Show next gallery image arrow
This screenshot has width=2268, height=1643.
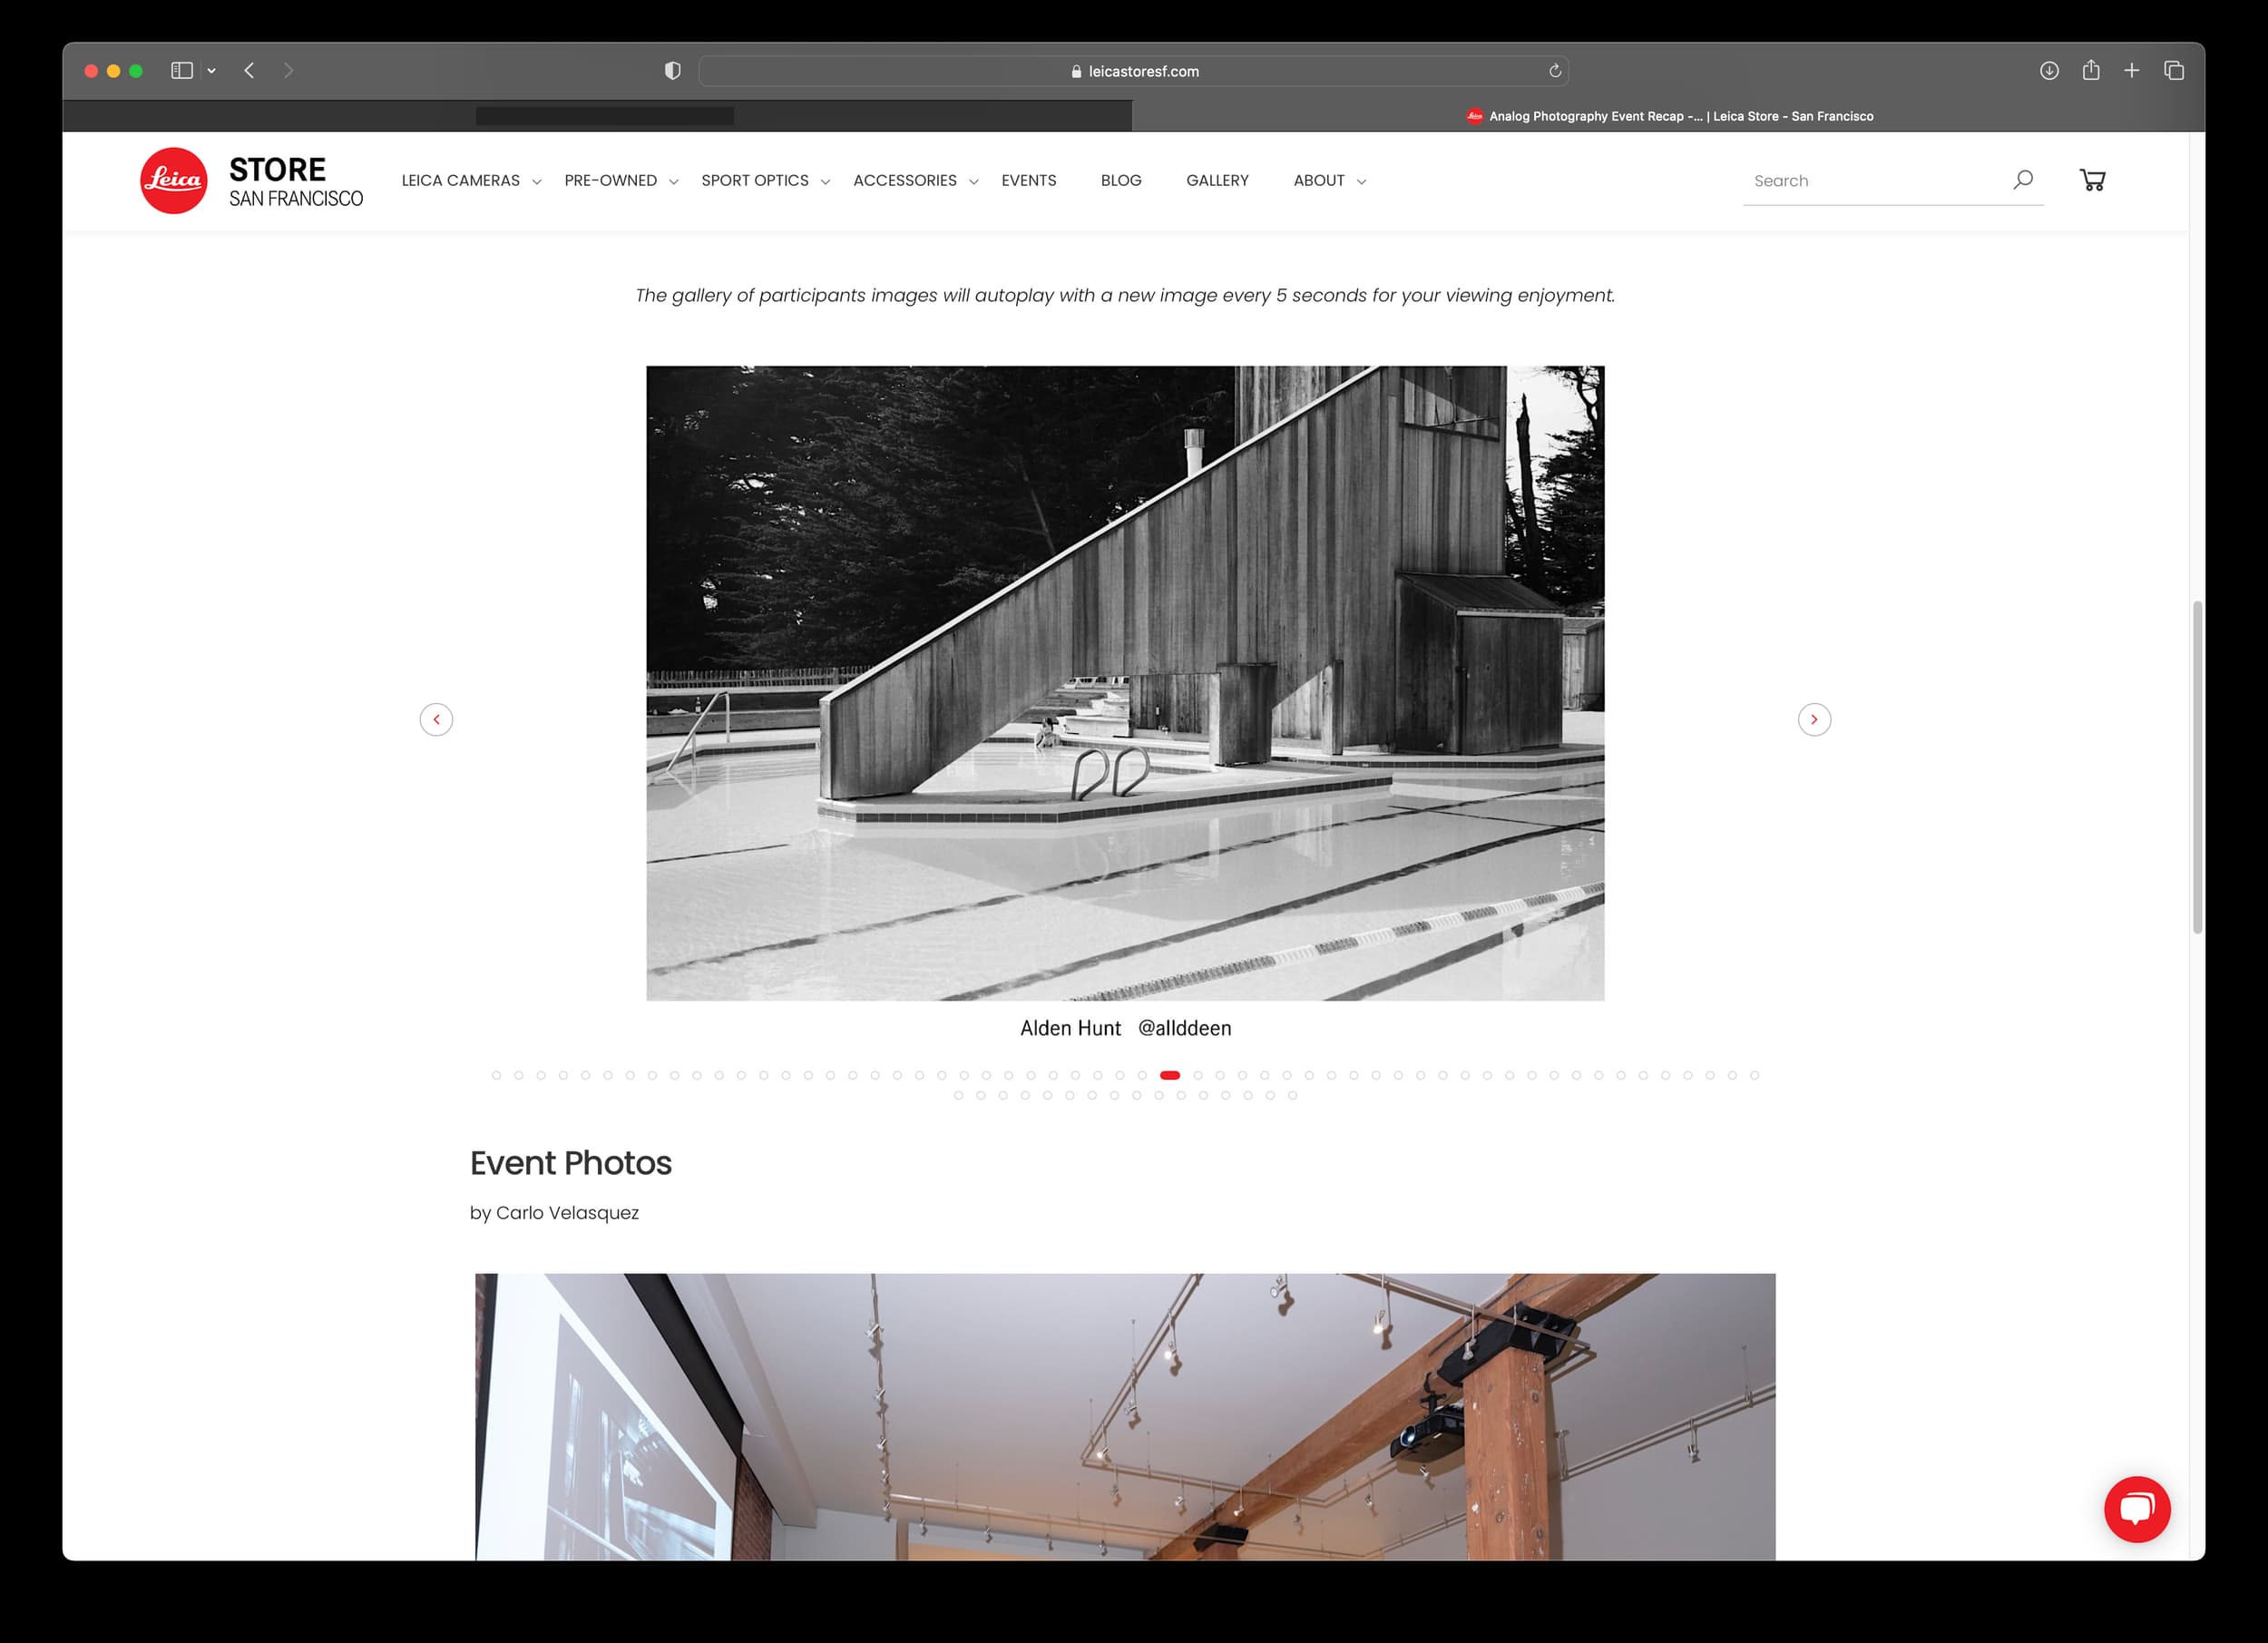tap(1814, 719)
